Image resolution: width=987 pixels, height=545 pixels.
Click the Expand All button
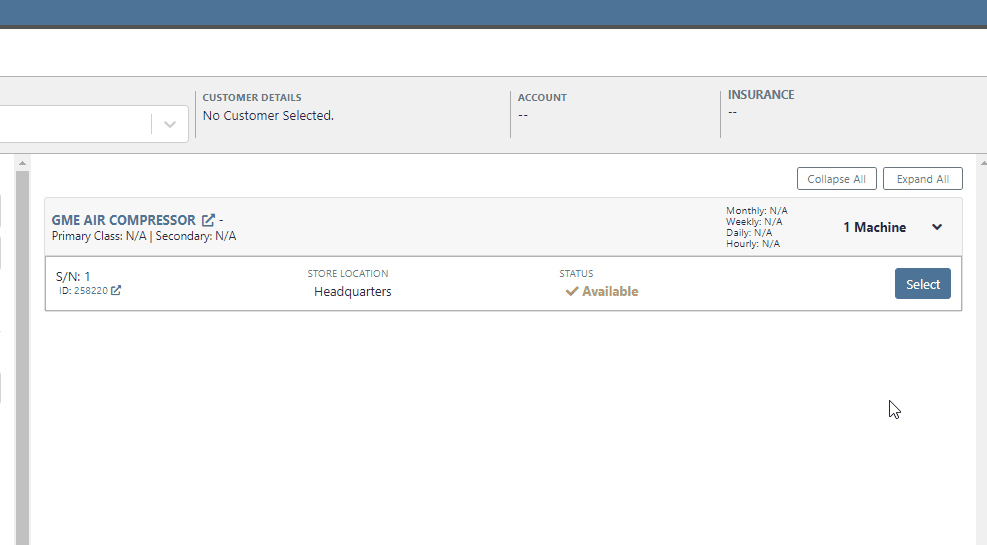[922, 179]
